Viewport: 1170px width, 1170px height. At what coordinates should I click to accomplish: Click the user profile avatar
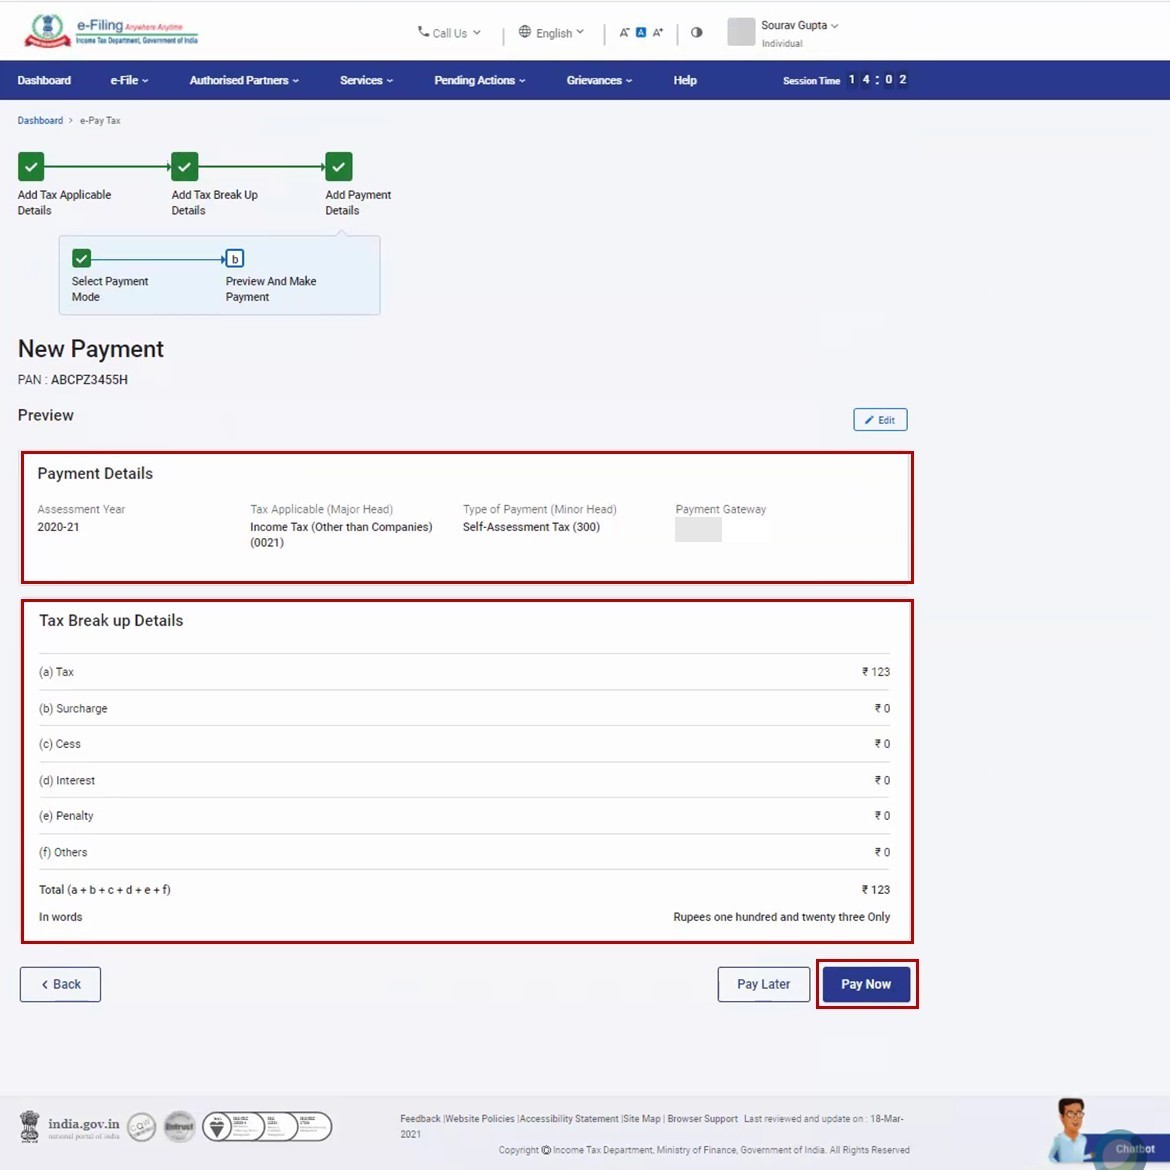(x=741, y=32)
